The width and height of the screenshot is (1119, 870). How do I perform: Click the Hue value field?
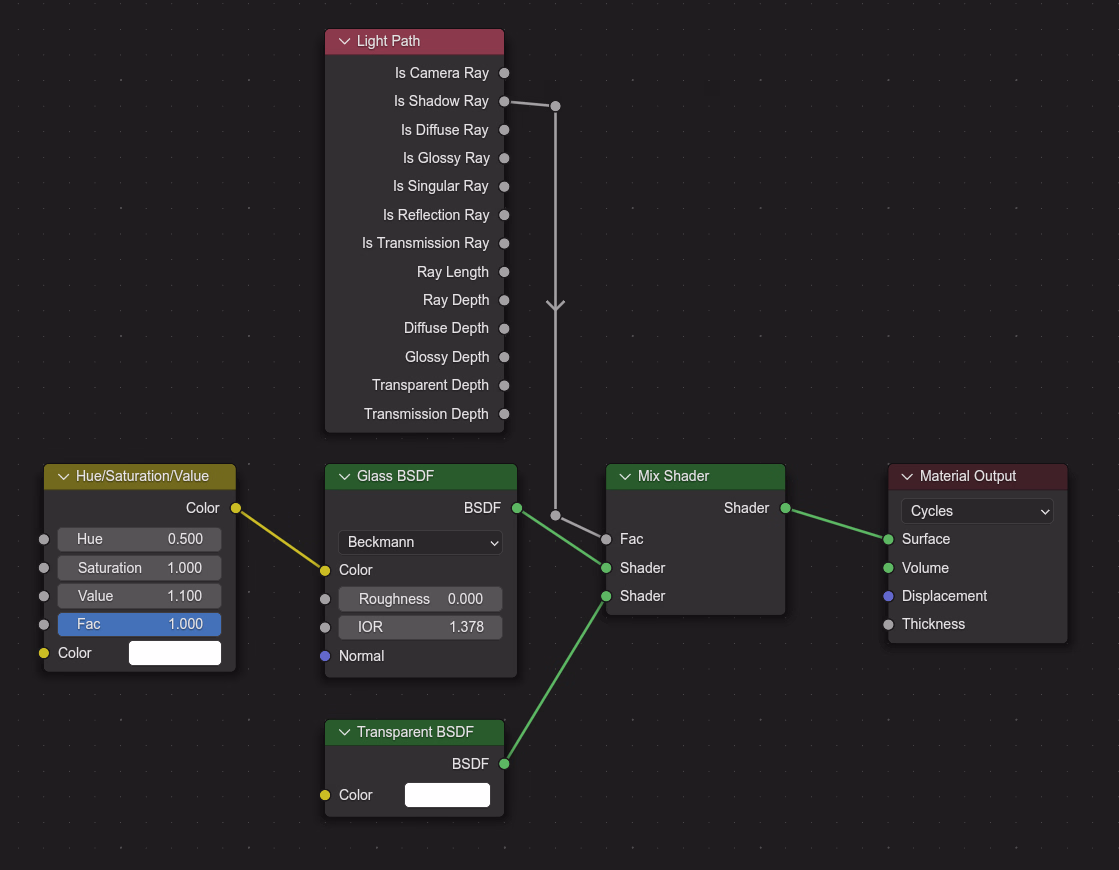139,539
